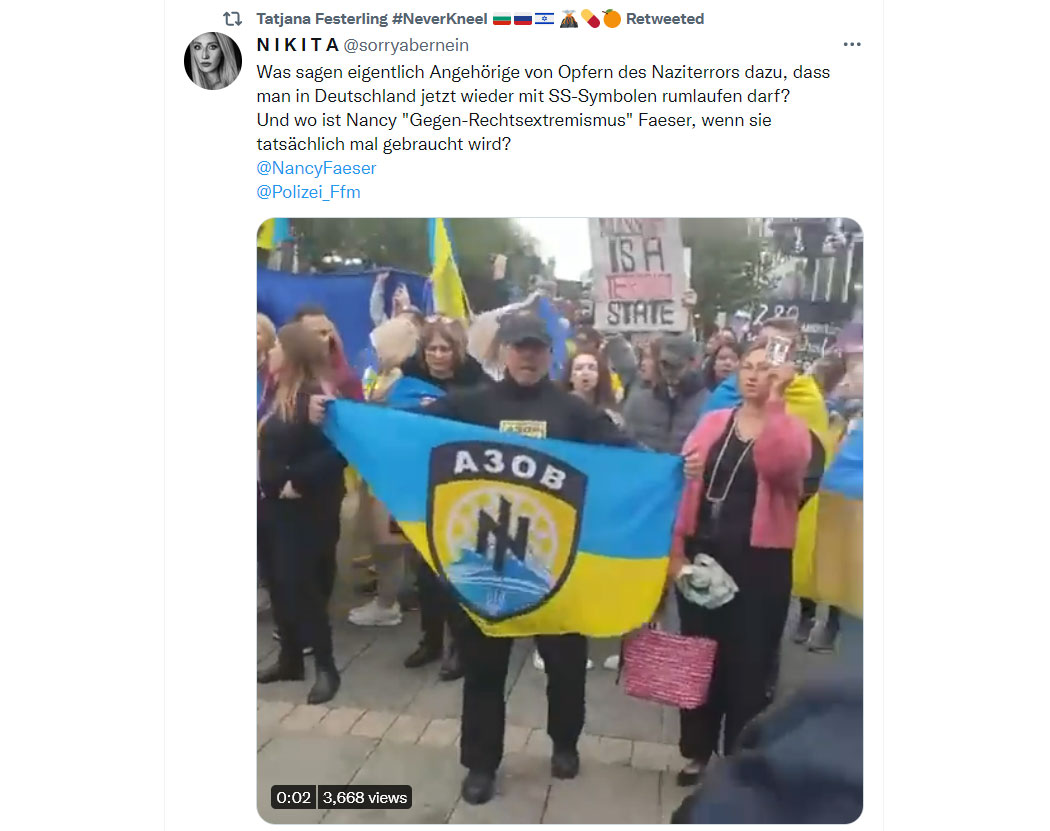Open NIKITA's profile picture avatar
This screenshot has height=831, width=1050.
click(213, 61)
